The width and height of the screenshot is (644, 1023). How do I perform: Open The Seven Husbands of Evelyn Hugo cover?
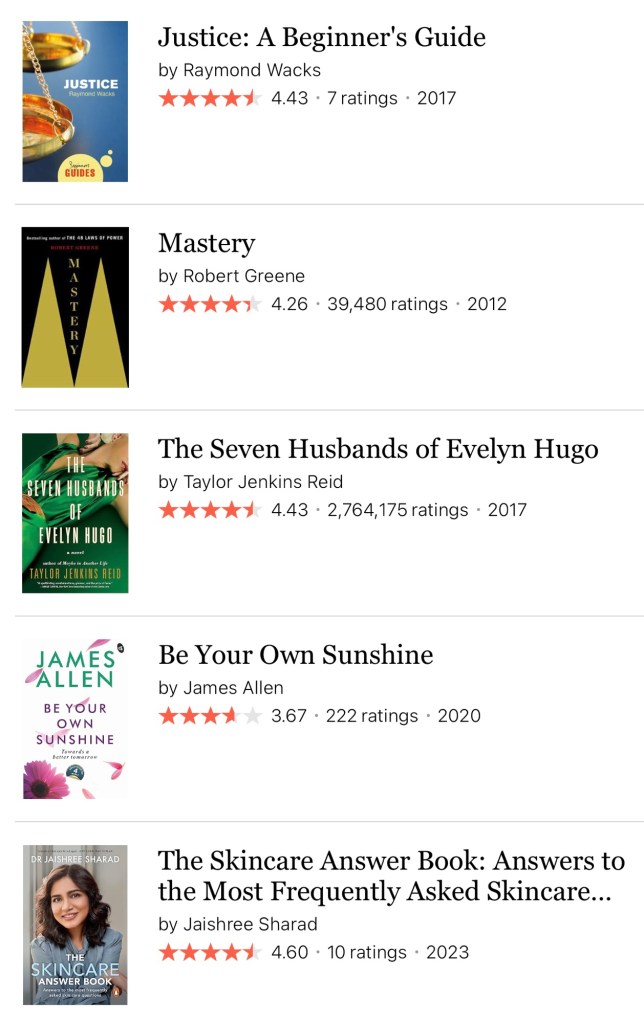75,513
